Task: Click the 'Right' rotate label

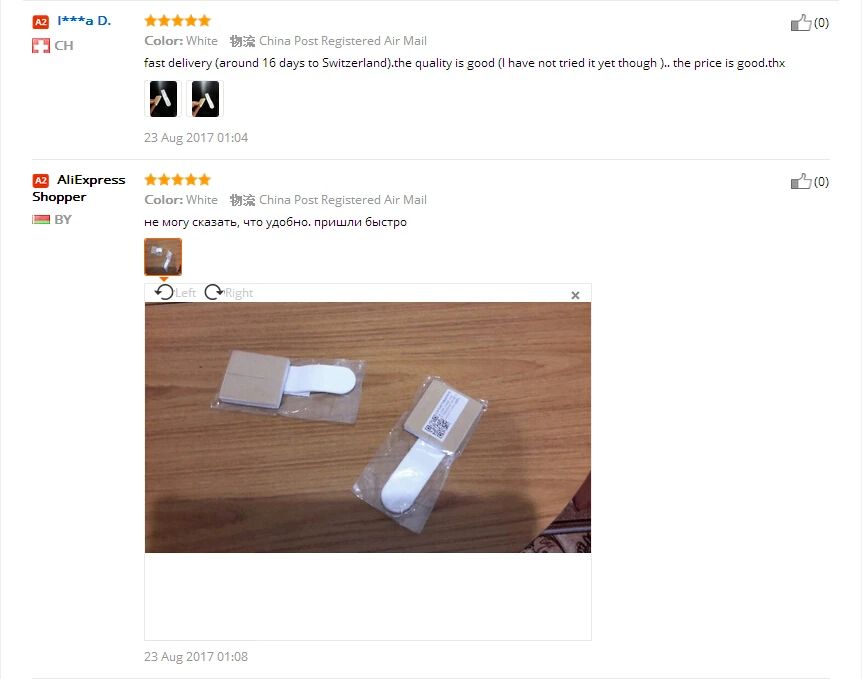Action: coord(239,293)
